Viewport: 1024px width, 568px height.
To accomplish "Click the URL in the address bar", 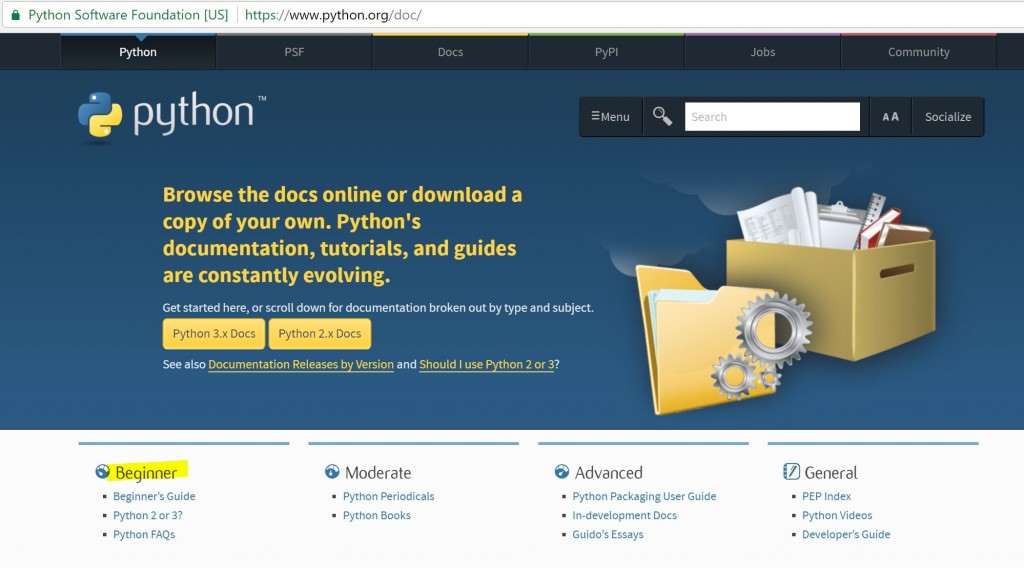I will (x=333, y=14).
